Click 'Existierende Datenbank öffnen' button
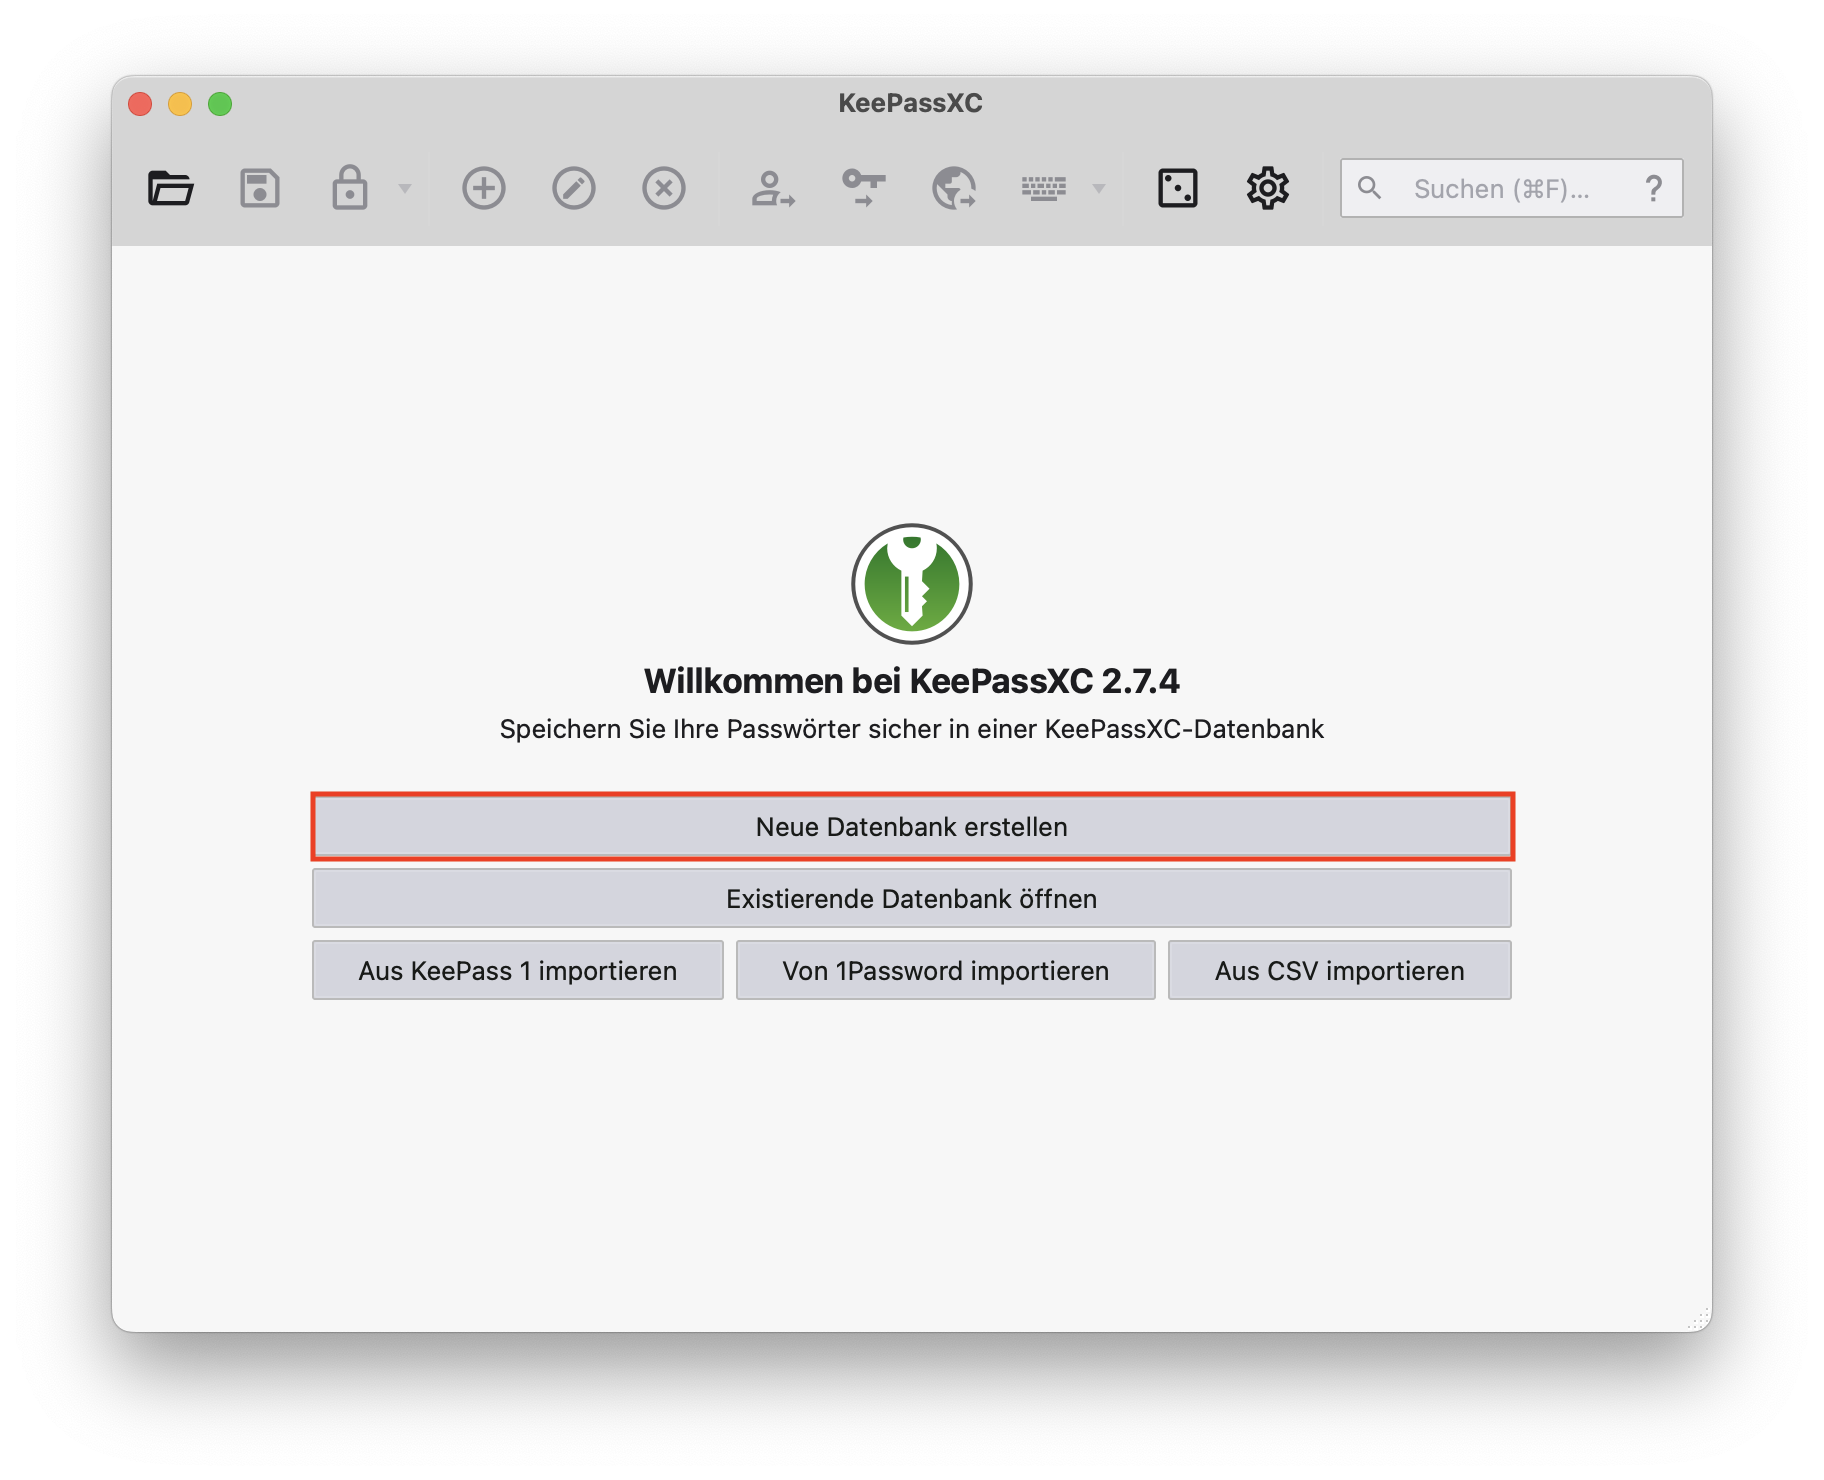Screen dimensions: 1824x1480 click(912, 899)
